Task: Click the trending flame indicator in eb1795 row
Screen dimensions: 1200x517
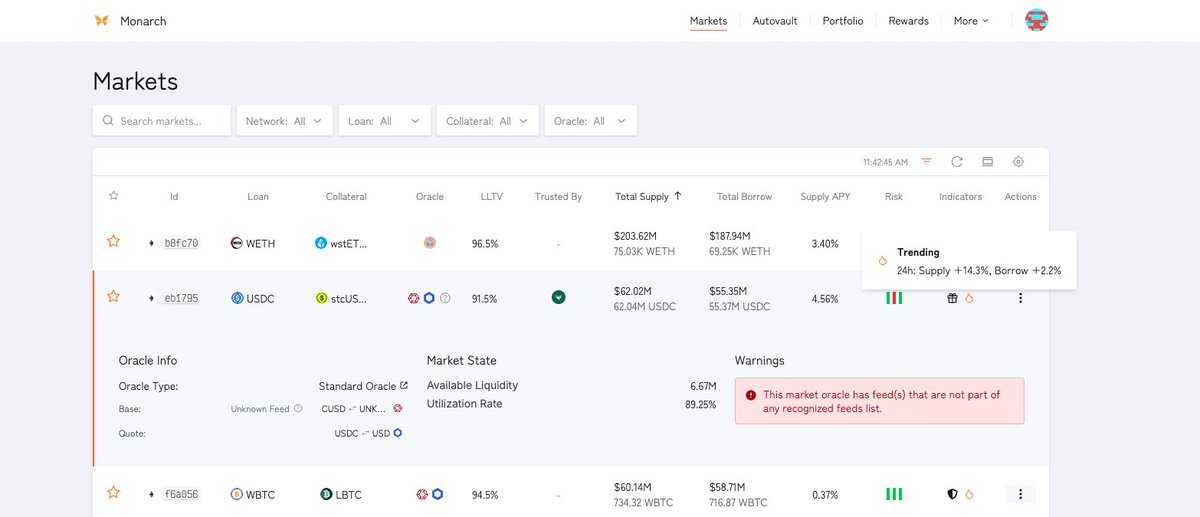Action: point(969,298)
